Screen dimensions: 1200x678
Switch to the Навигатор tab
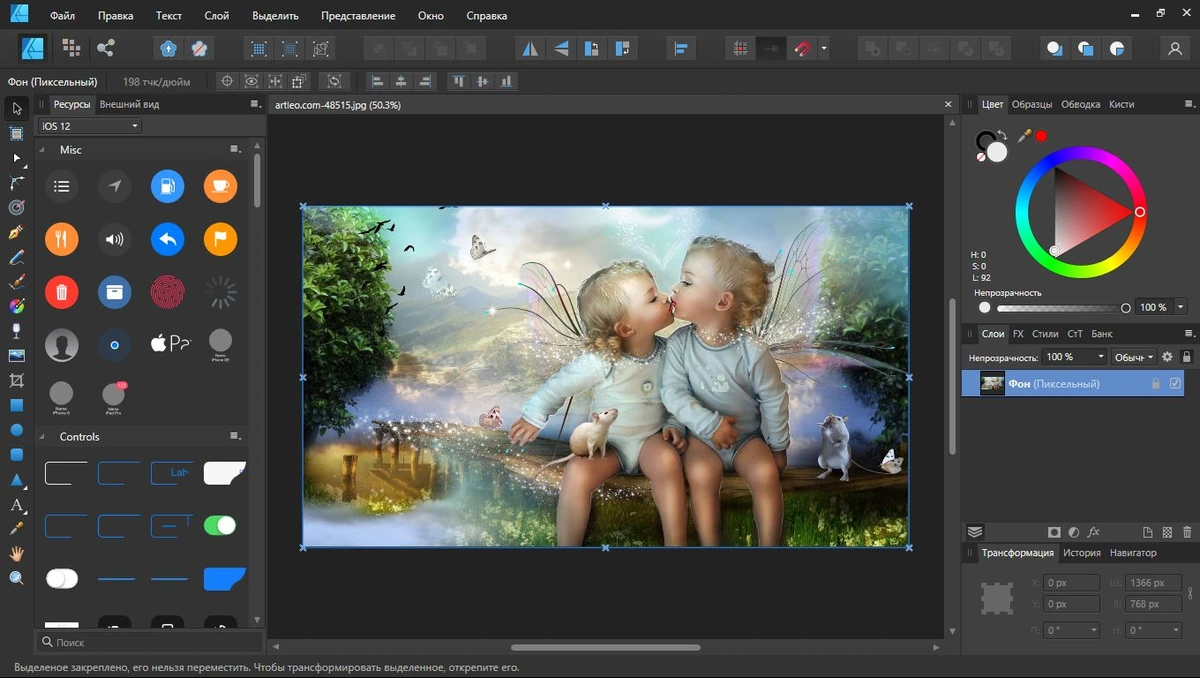pos(1132,553)
